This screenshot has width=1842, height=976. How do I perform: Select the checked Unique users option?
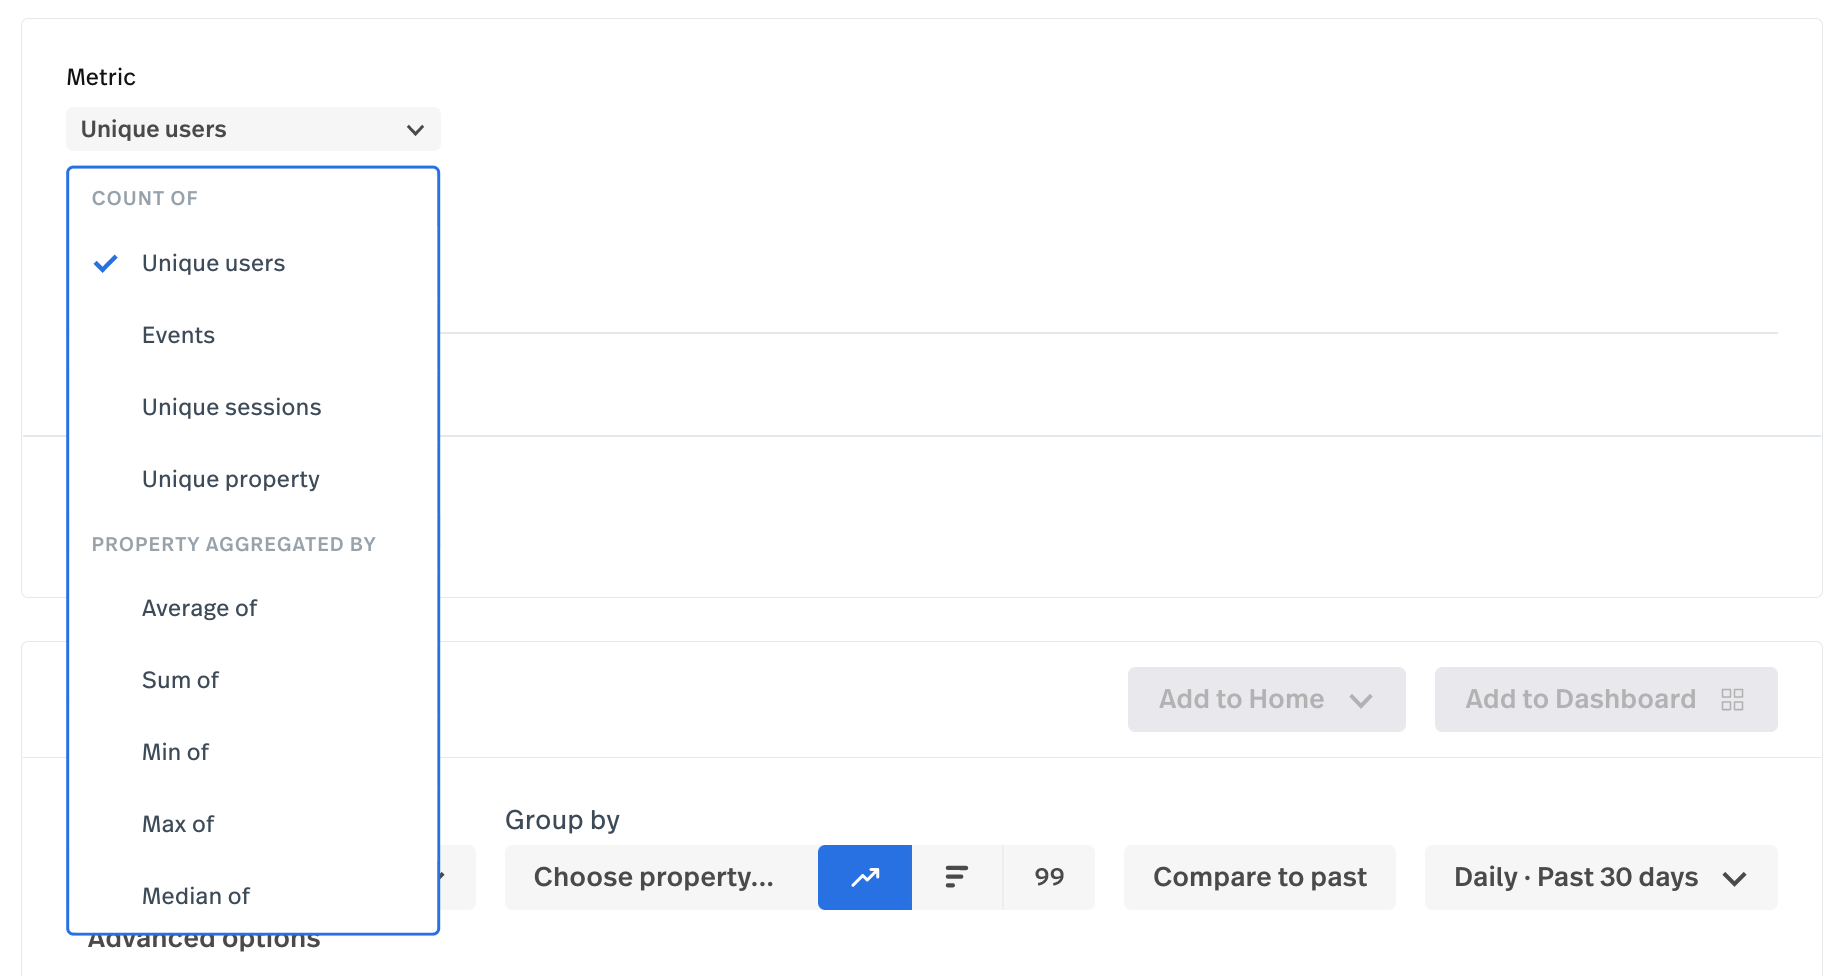pyautogui.click(x=253, y=263)
